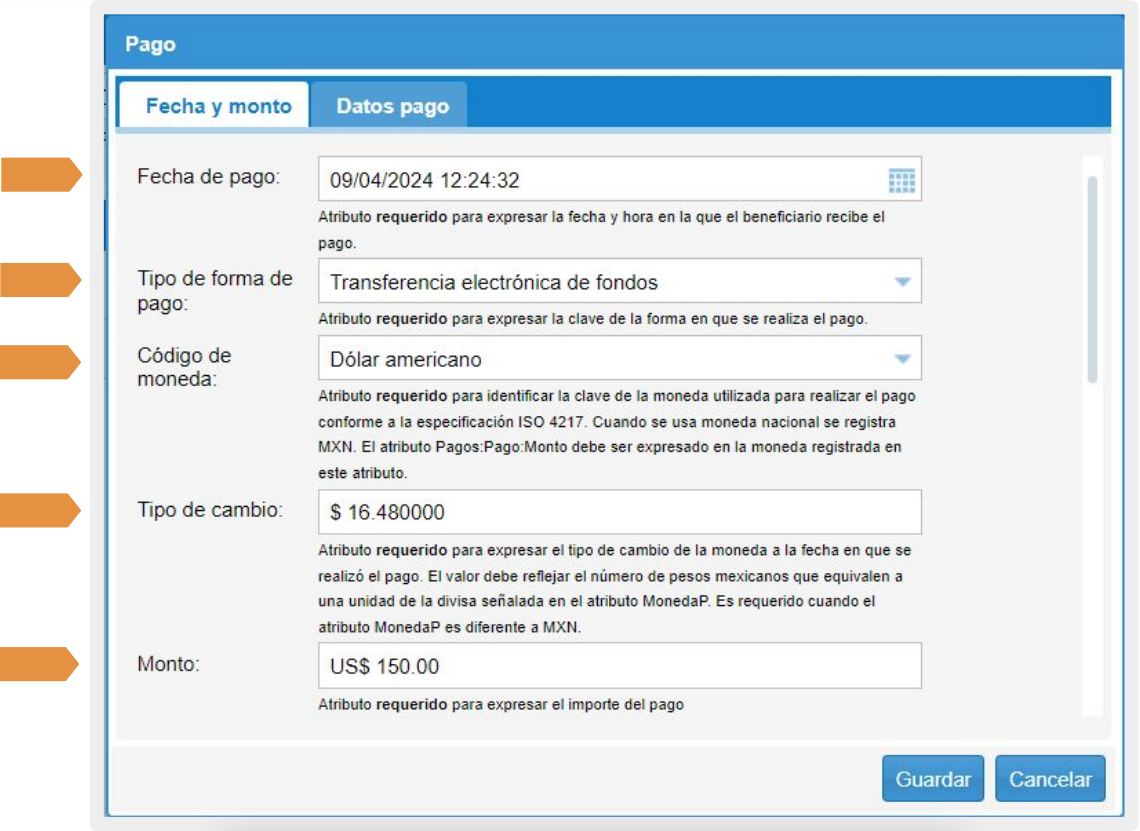Cancel the payment dialog with Cancelar
This screenshot has width=1140, height=831.
point(1049,780)
